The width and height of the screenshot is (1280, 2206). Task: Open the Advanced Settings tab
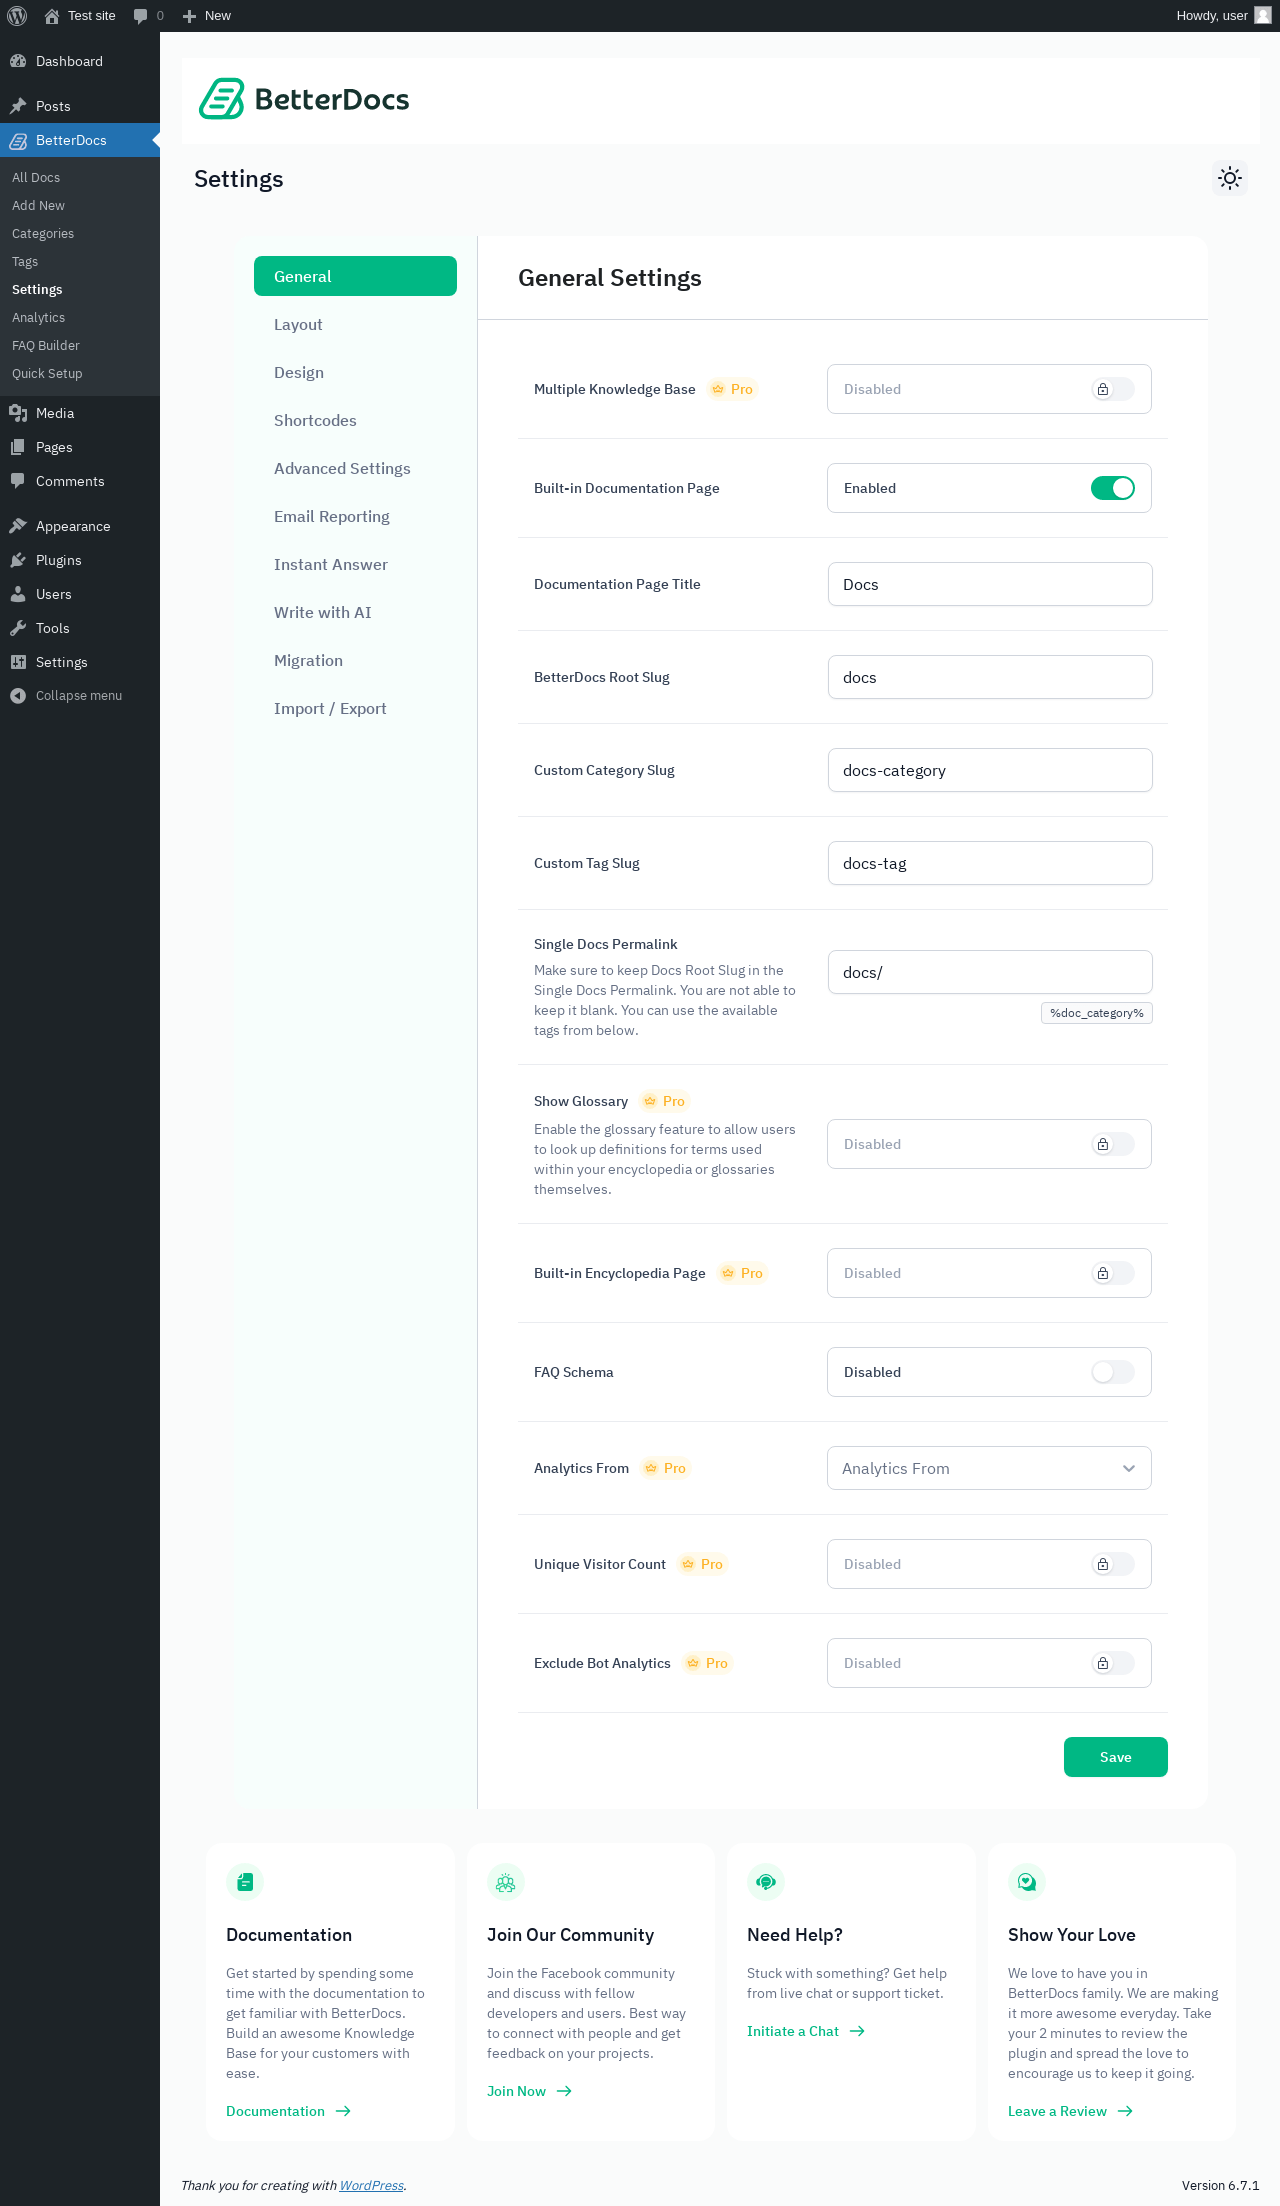point(342,469)
